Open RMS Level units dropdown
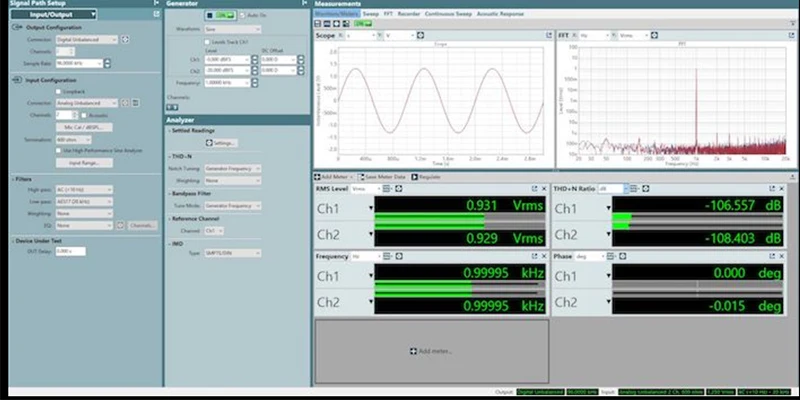The width and height of the screenshot is (800, 400). click(366, 189)
